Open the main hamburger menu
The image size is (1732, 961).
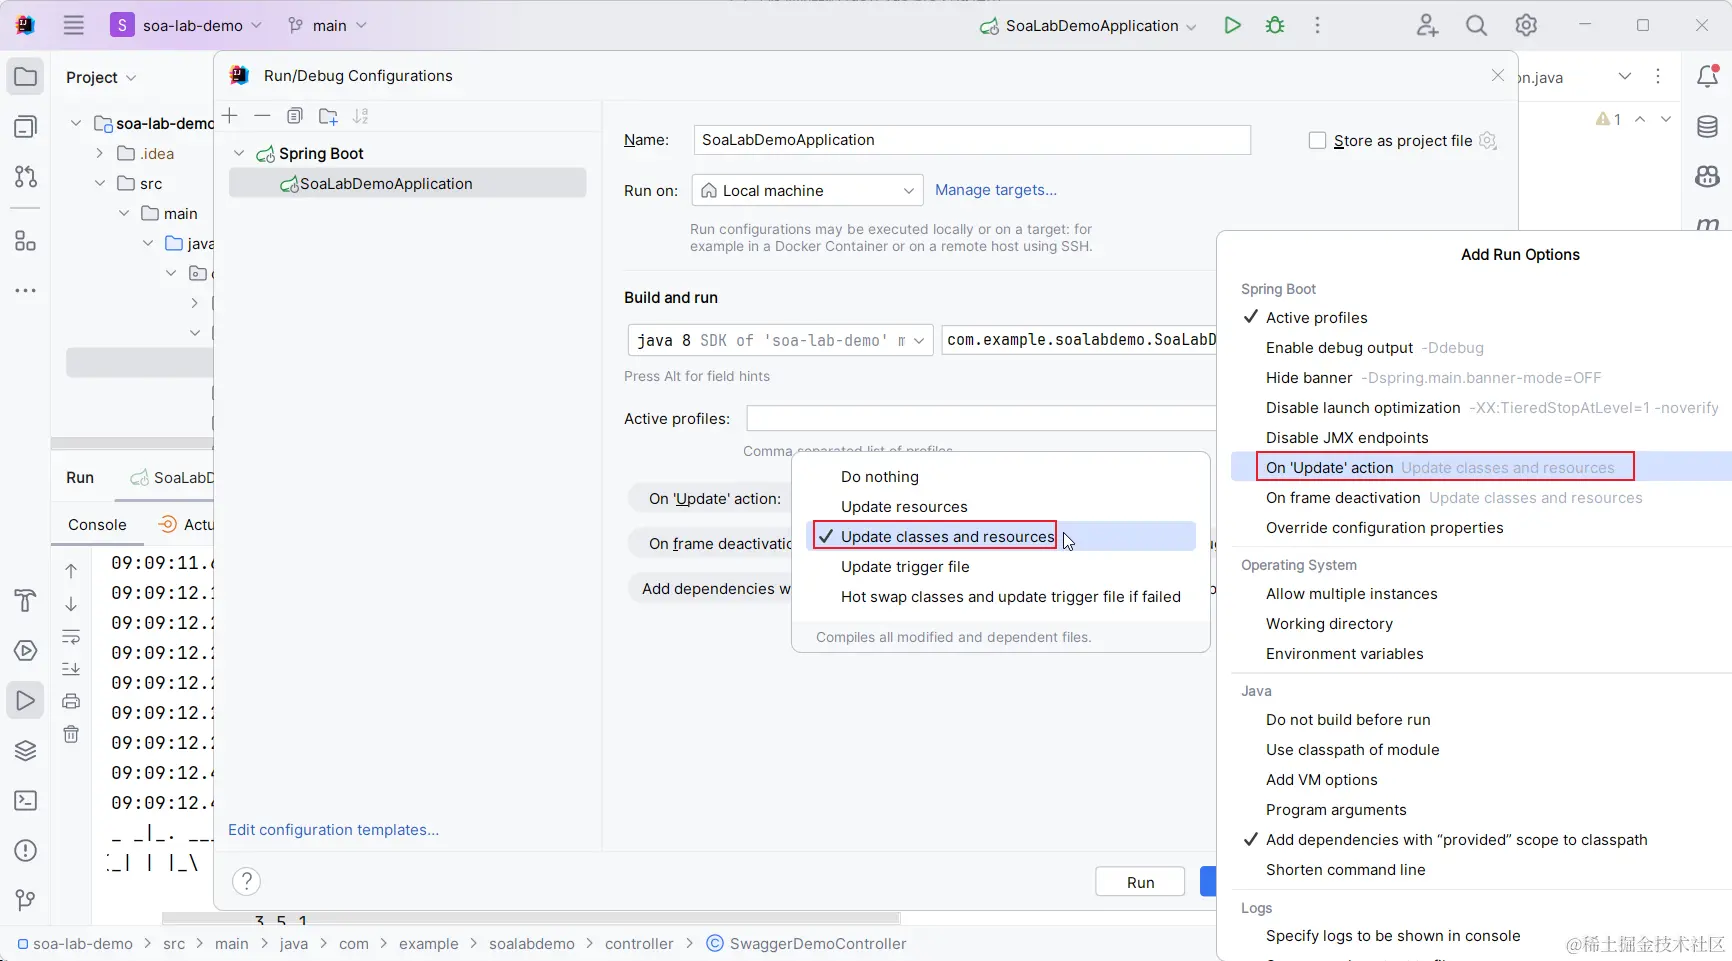coord(74,25)
